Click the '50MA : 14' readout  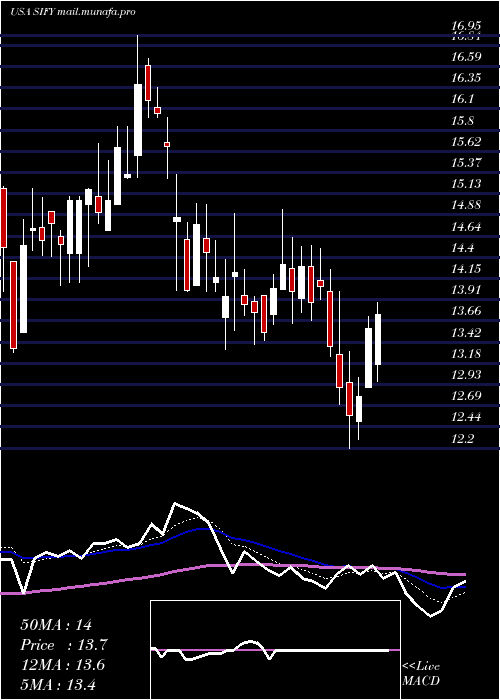(56, 625)
